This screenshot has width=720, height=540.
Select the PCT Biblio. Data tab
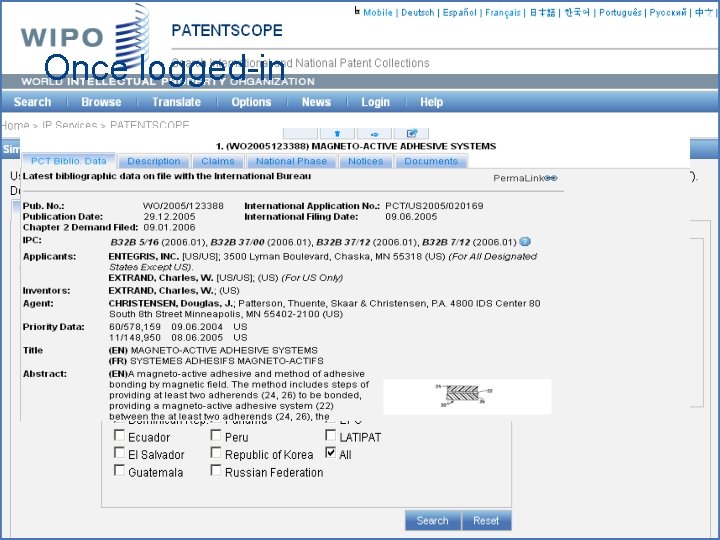pos(69,161)
